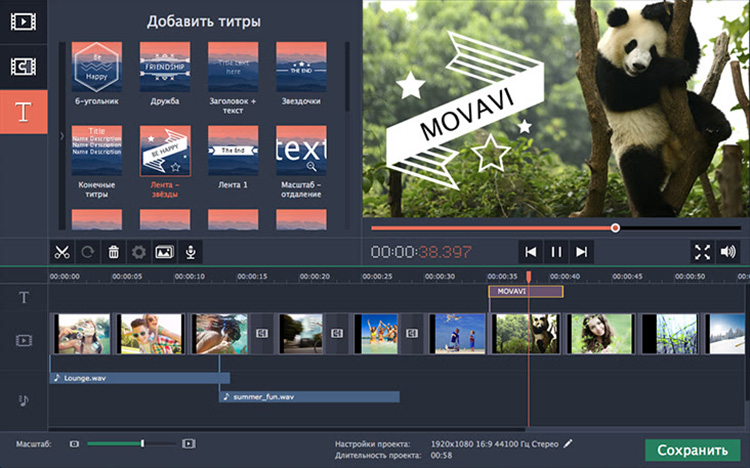Pause the video playback
The height and width of the screenshot is (468, 750).
click(556, 252)
